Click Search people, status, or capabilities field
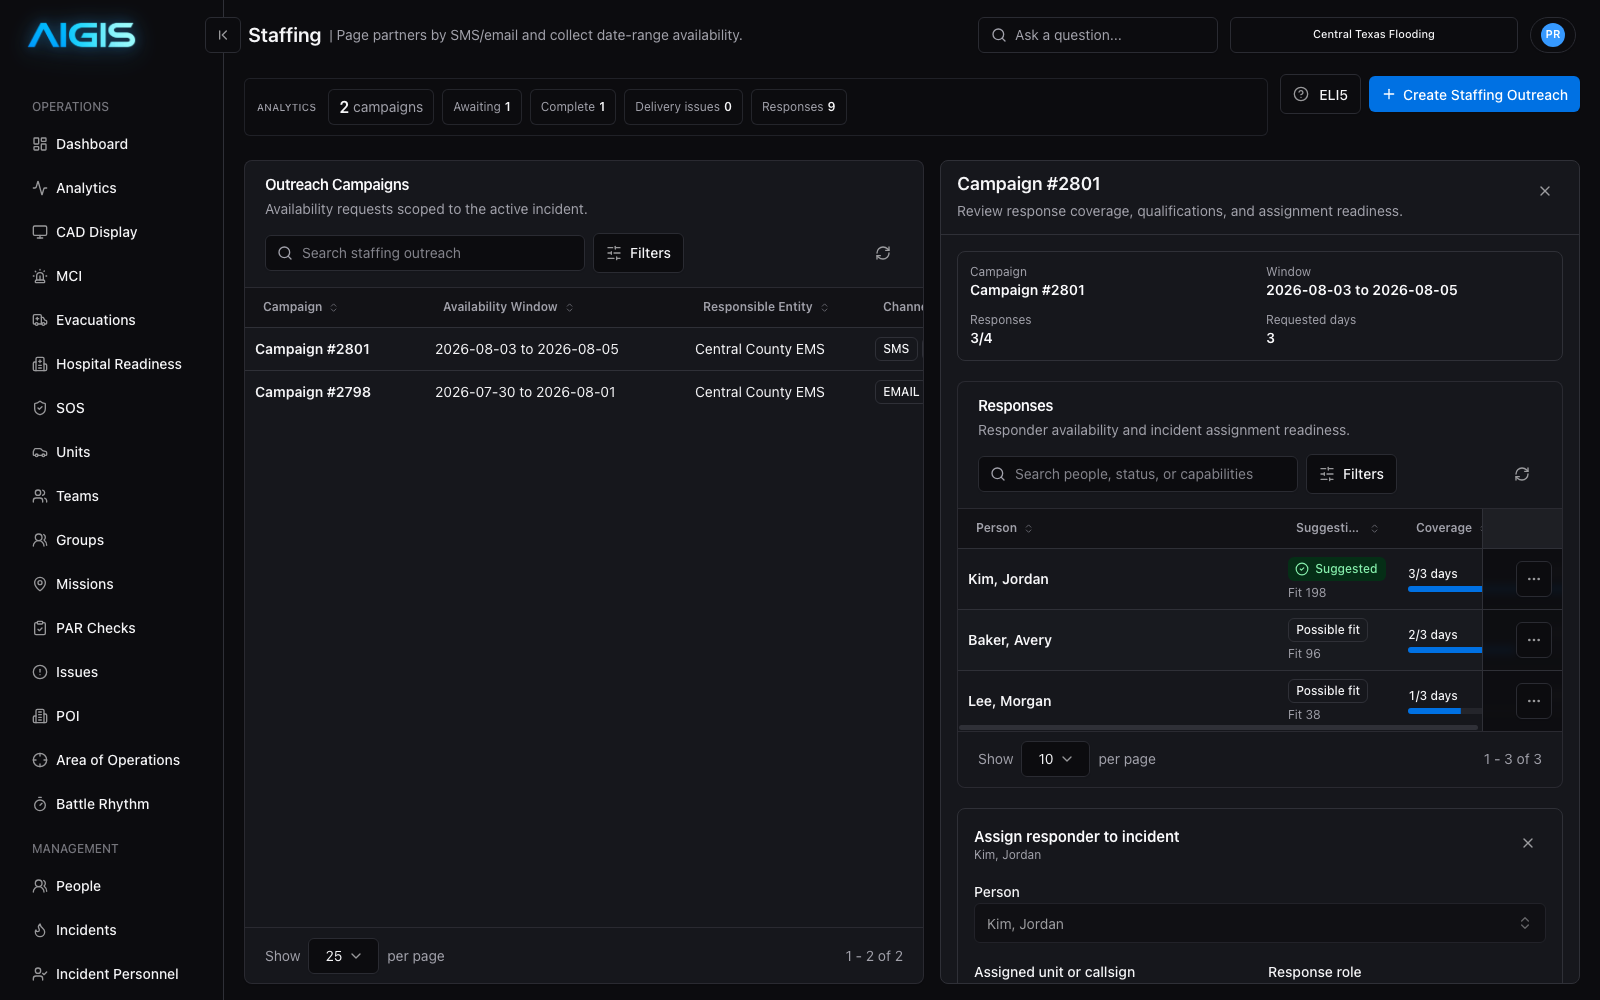The image size is (1600, 1000). click(1138, 474)
